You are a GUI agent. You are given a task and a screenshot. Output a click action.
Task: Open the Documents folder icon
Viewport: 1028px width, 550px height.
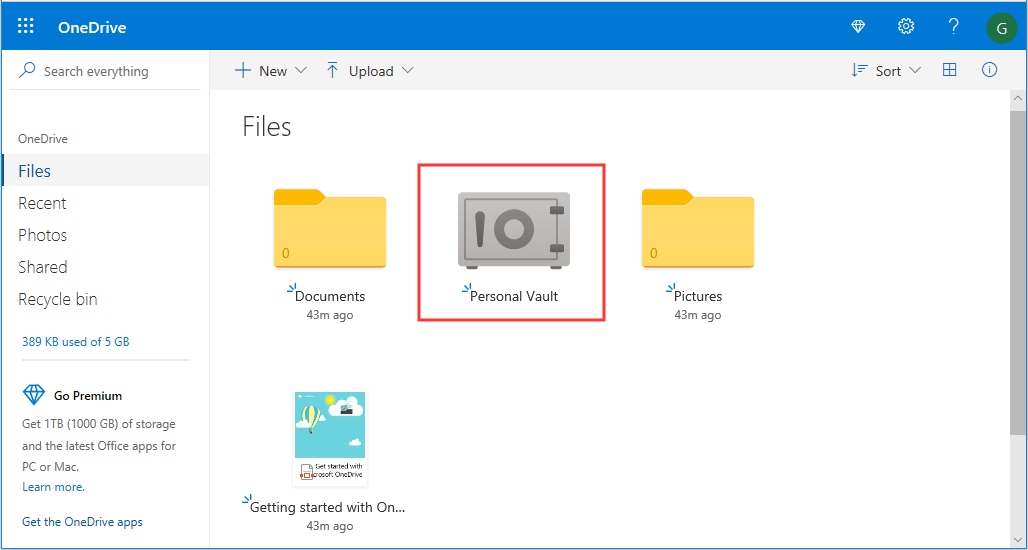[x=330, y=228]
